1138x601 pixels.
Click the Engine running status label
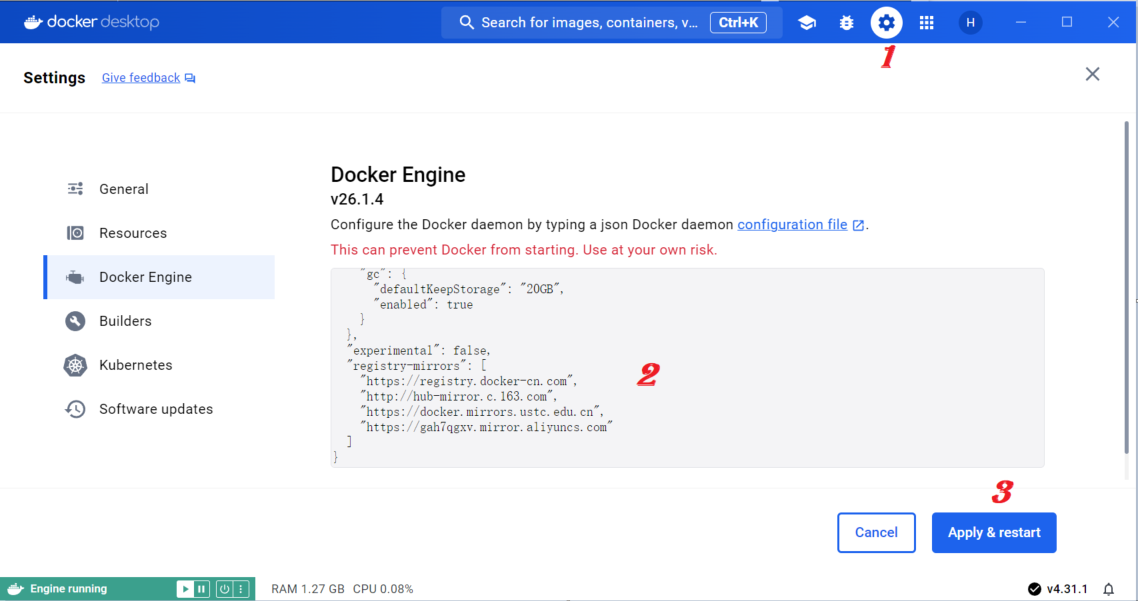[68, 589]
